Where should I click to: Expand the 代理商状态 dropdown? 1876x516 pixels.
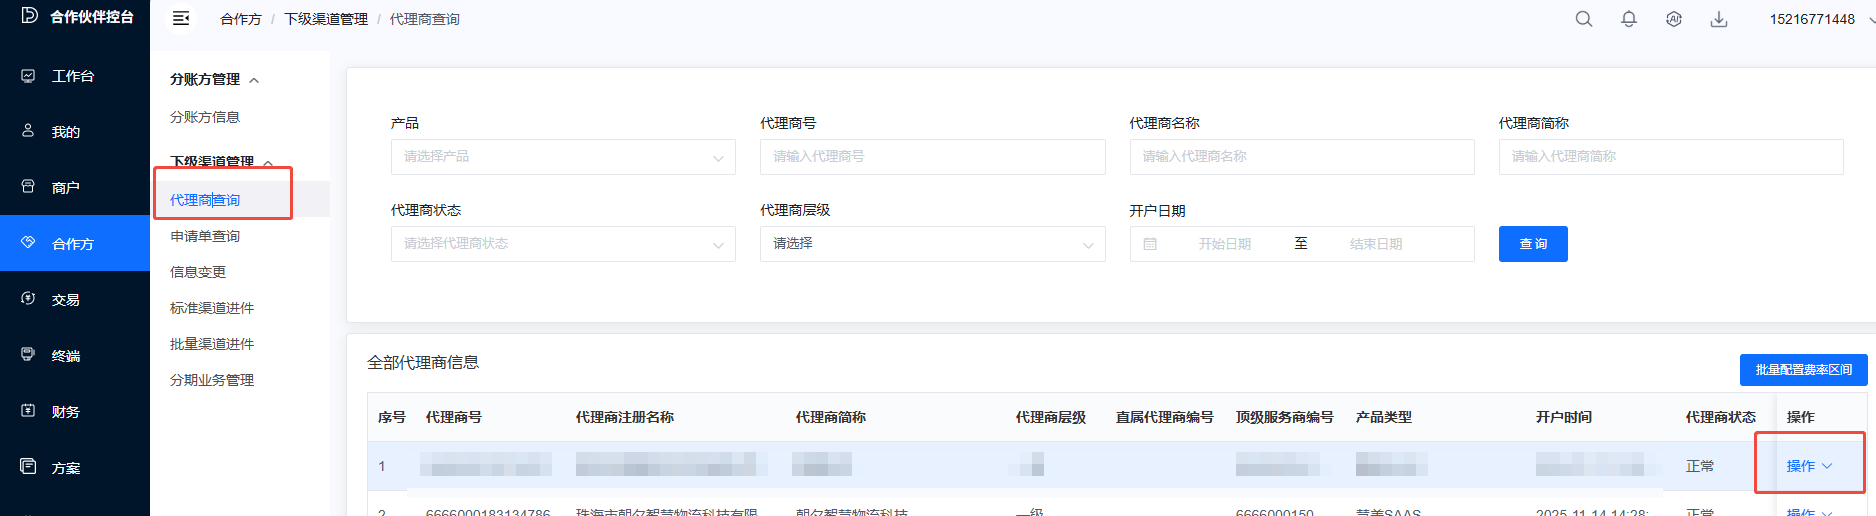pos(563,244)
